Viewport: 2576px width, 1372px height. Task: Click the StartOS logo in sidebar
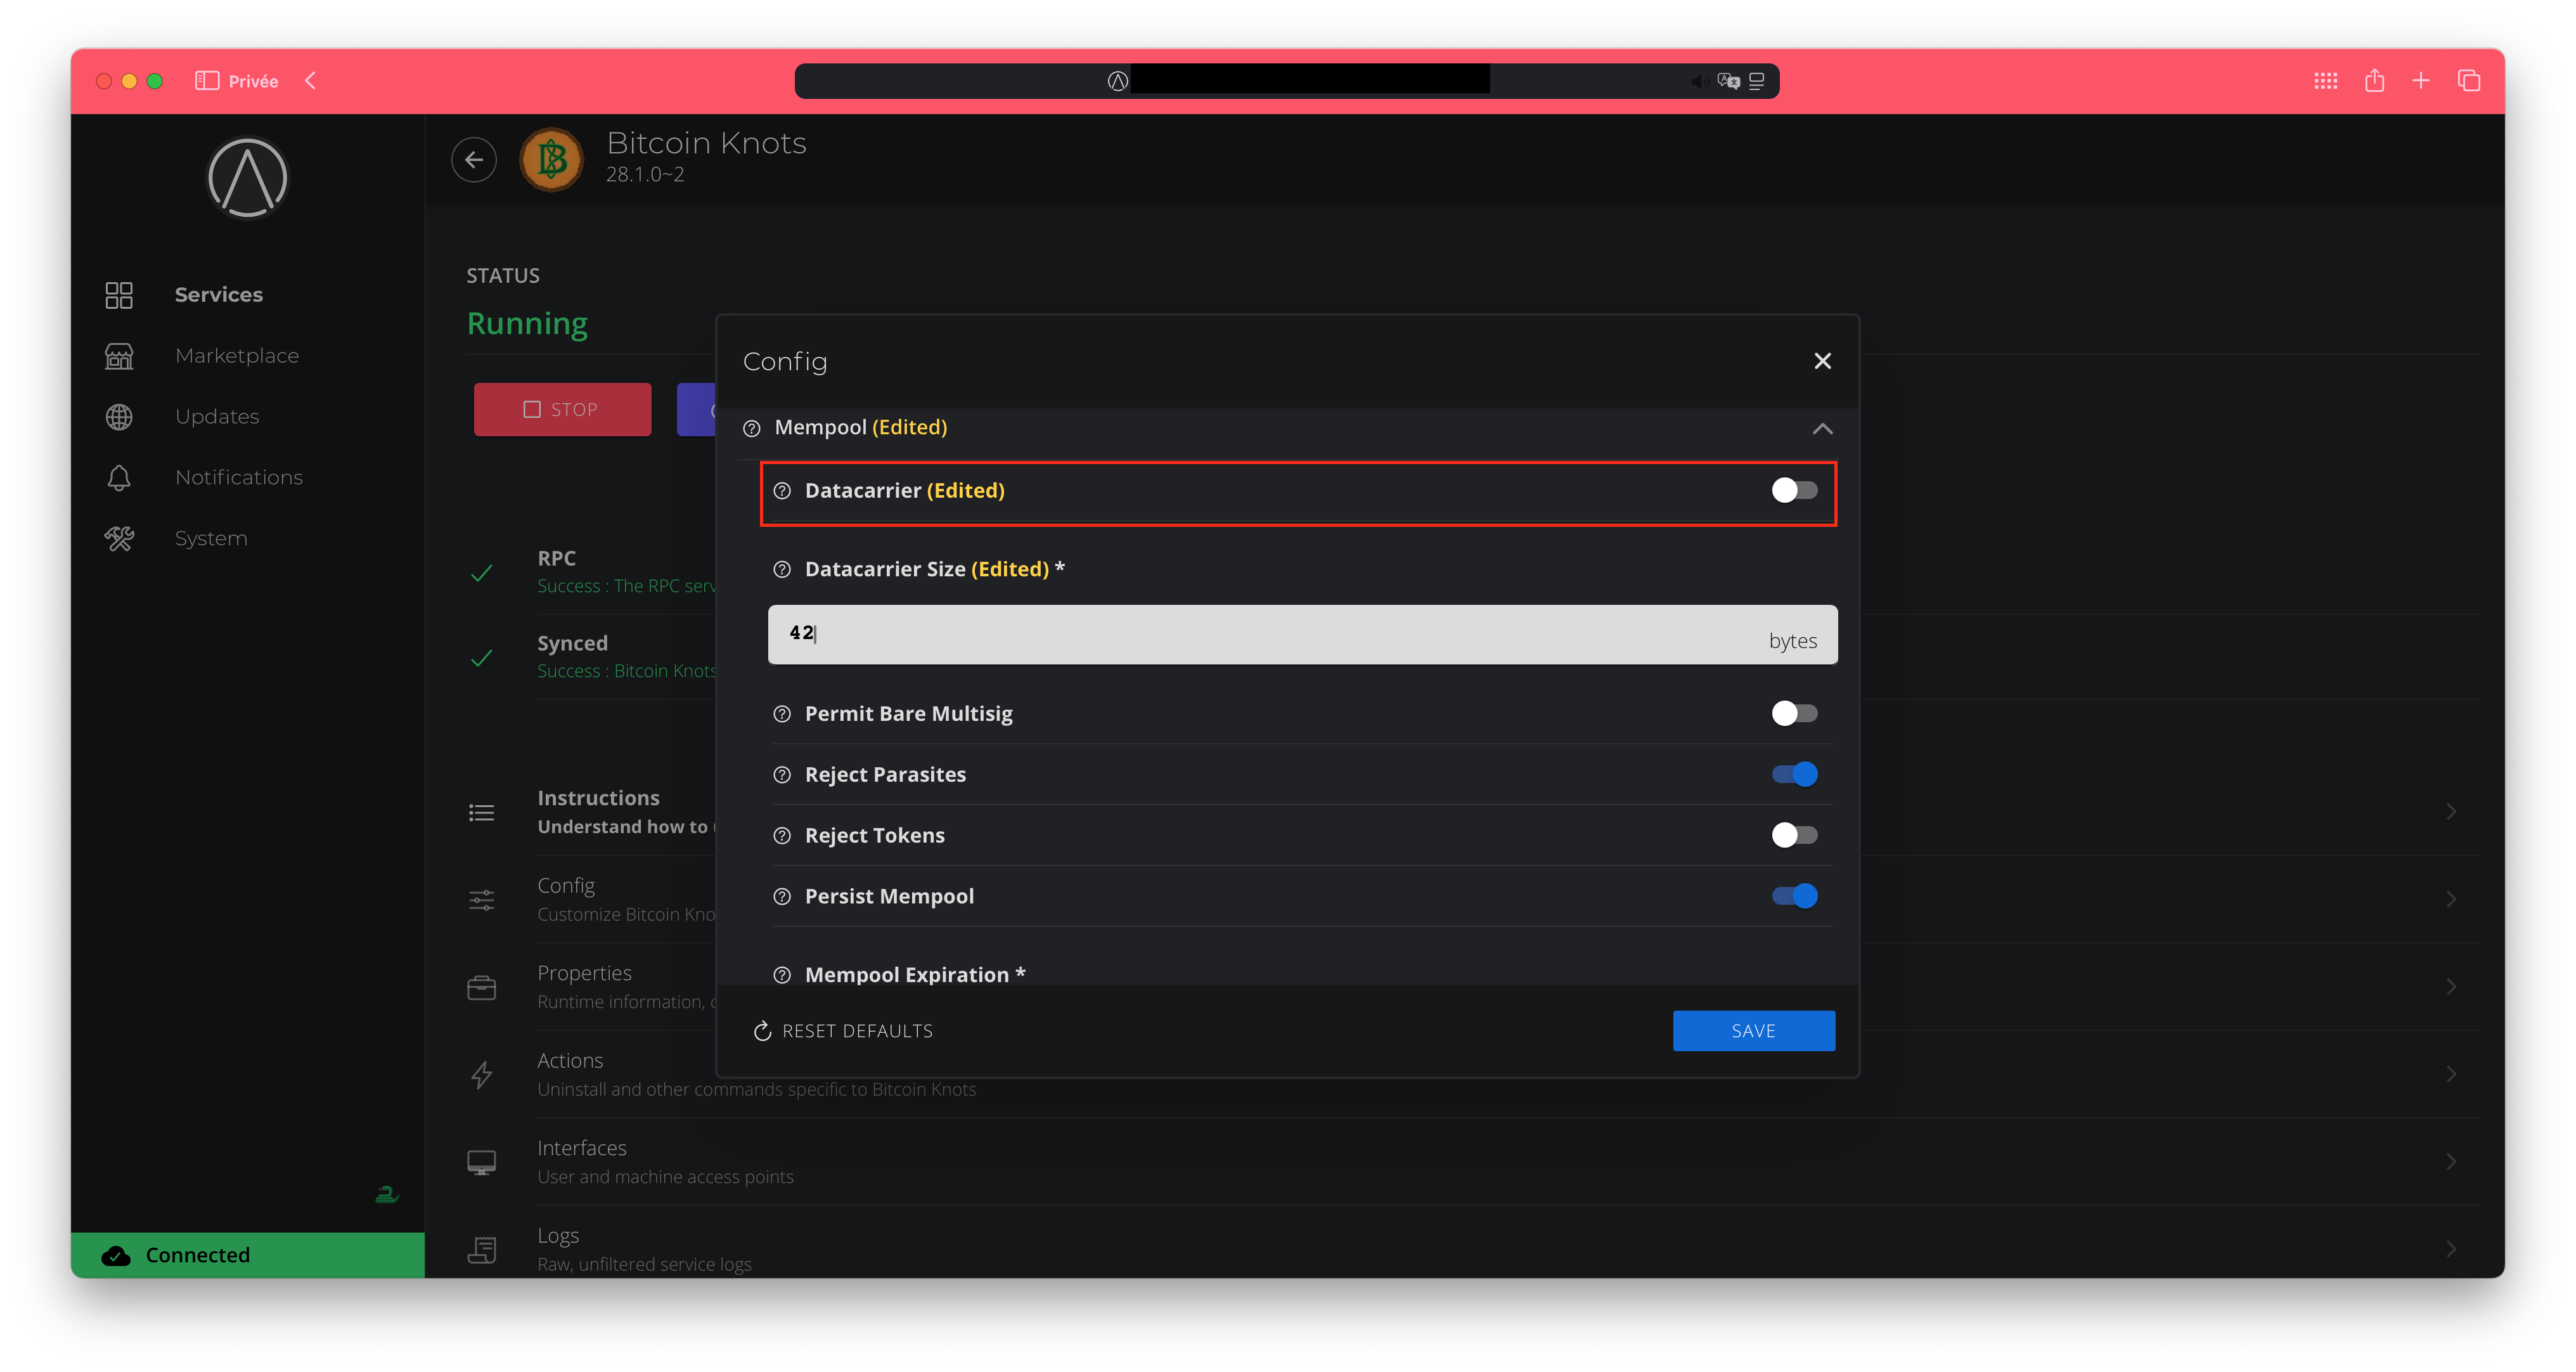tap(247, 178)
